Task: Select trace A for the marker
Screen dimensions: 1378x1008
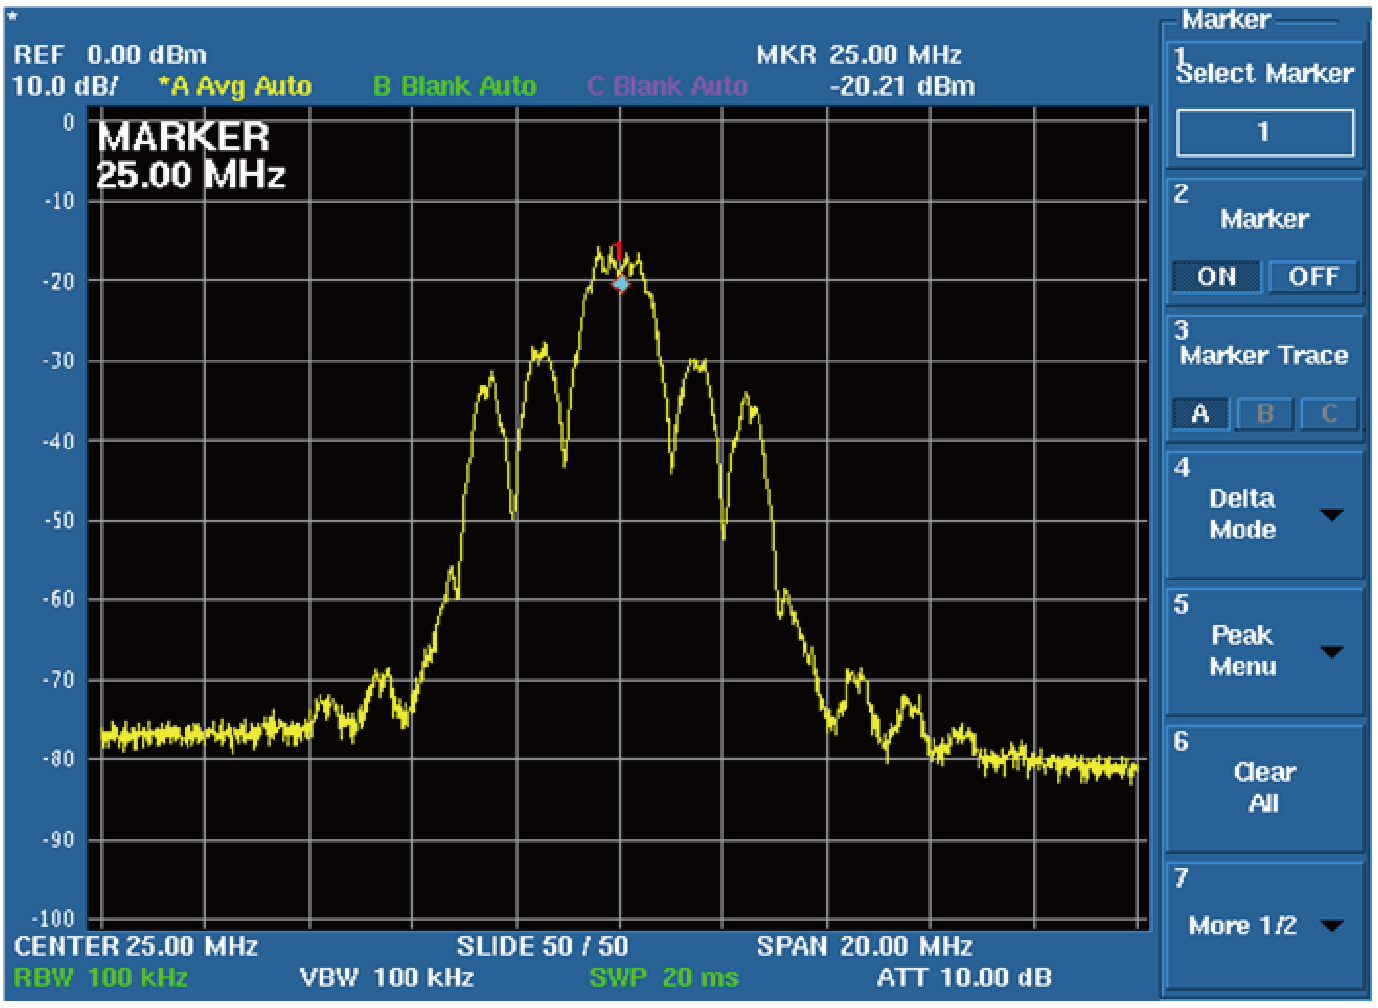Action: (x=1201, y=414)
